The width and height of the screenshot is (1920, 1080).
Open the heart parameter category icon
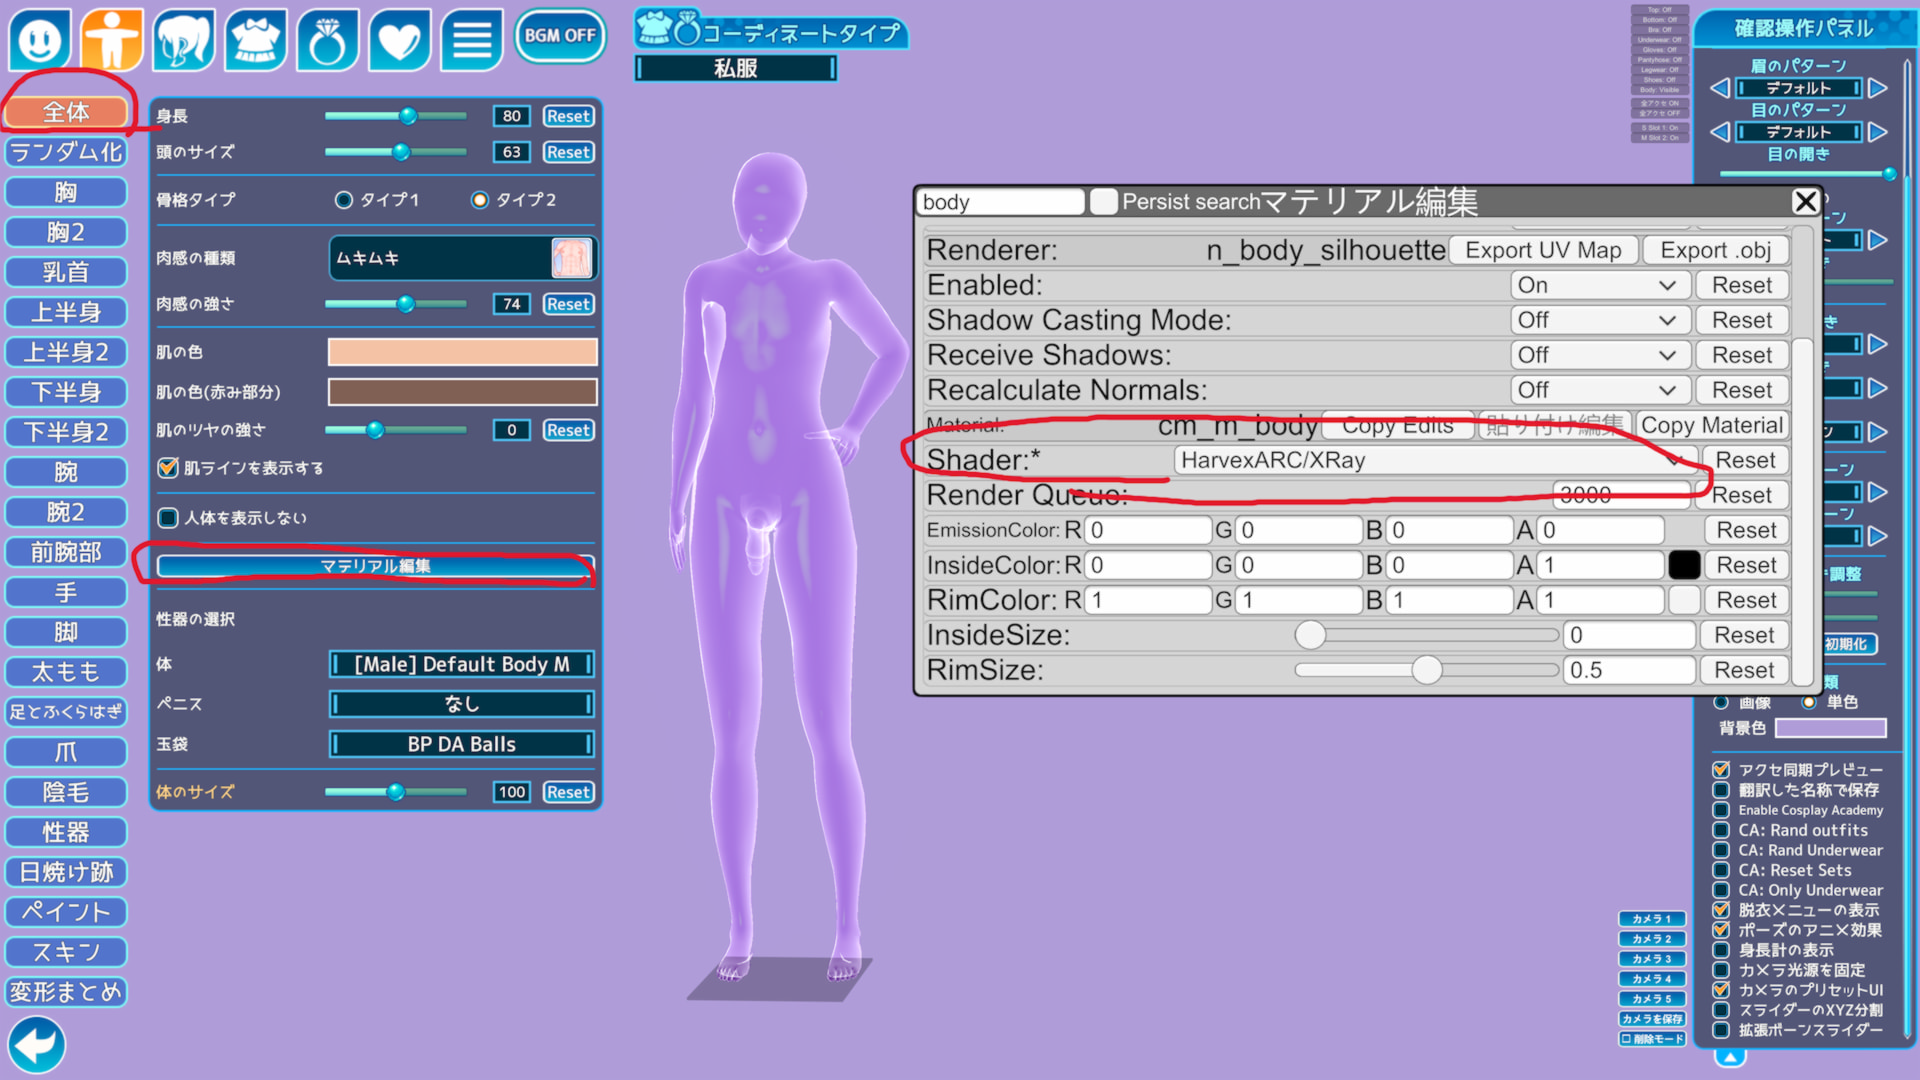[x=400, y=40]
